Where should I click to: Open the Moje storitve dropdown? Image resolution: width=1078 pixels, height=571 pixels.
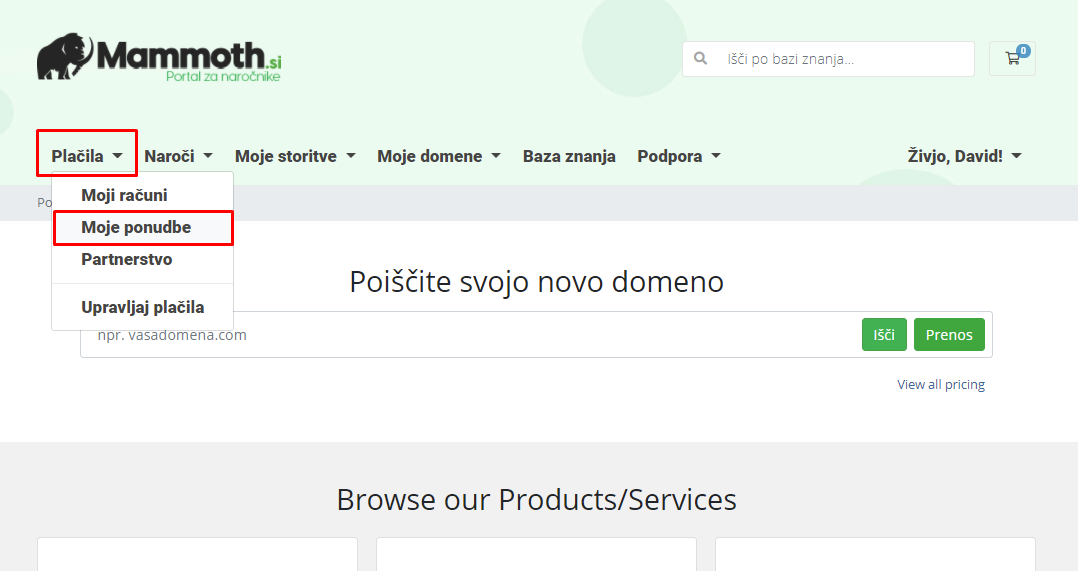(295, 156)
